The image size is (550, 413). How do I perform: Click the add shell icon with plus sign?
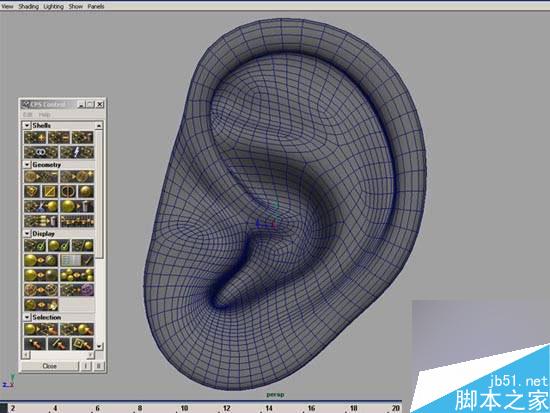click(35, 137)
